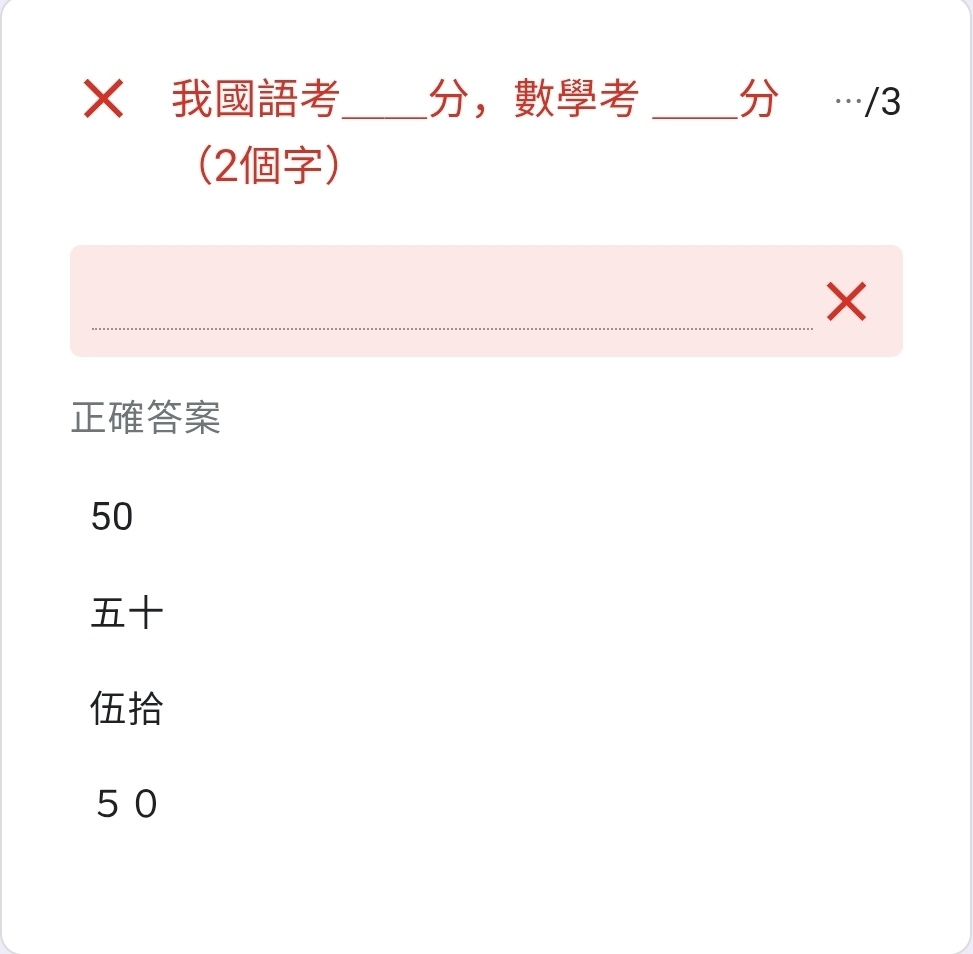The image size is (973, 954).
Task: Click the "我國語考" question text
Action: 256,101
